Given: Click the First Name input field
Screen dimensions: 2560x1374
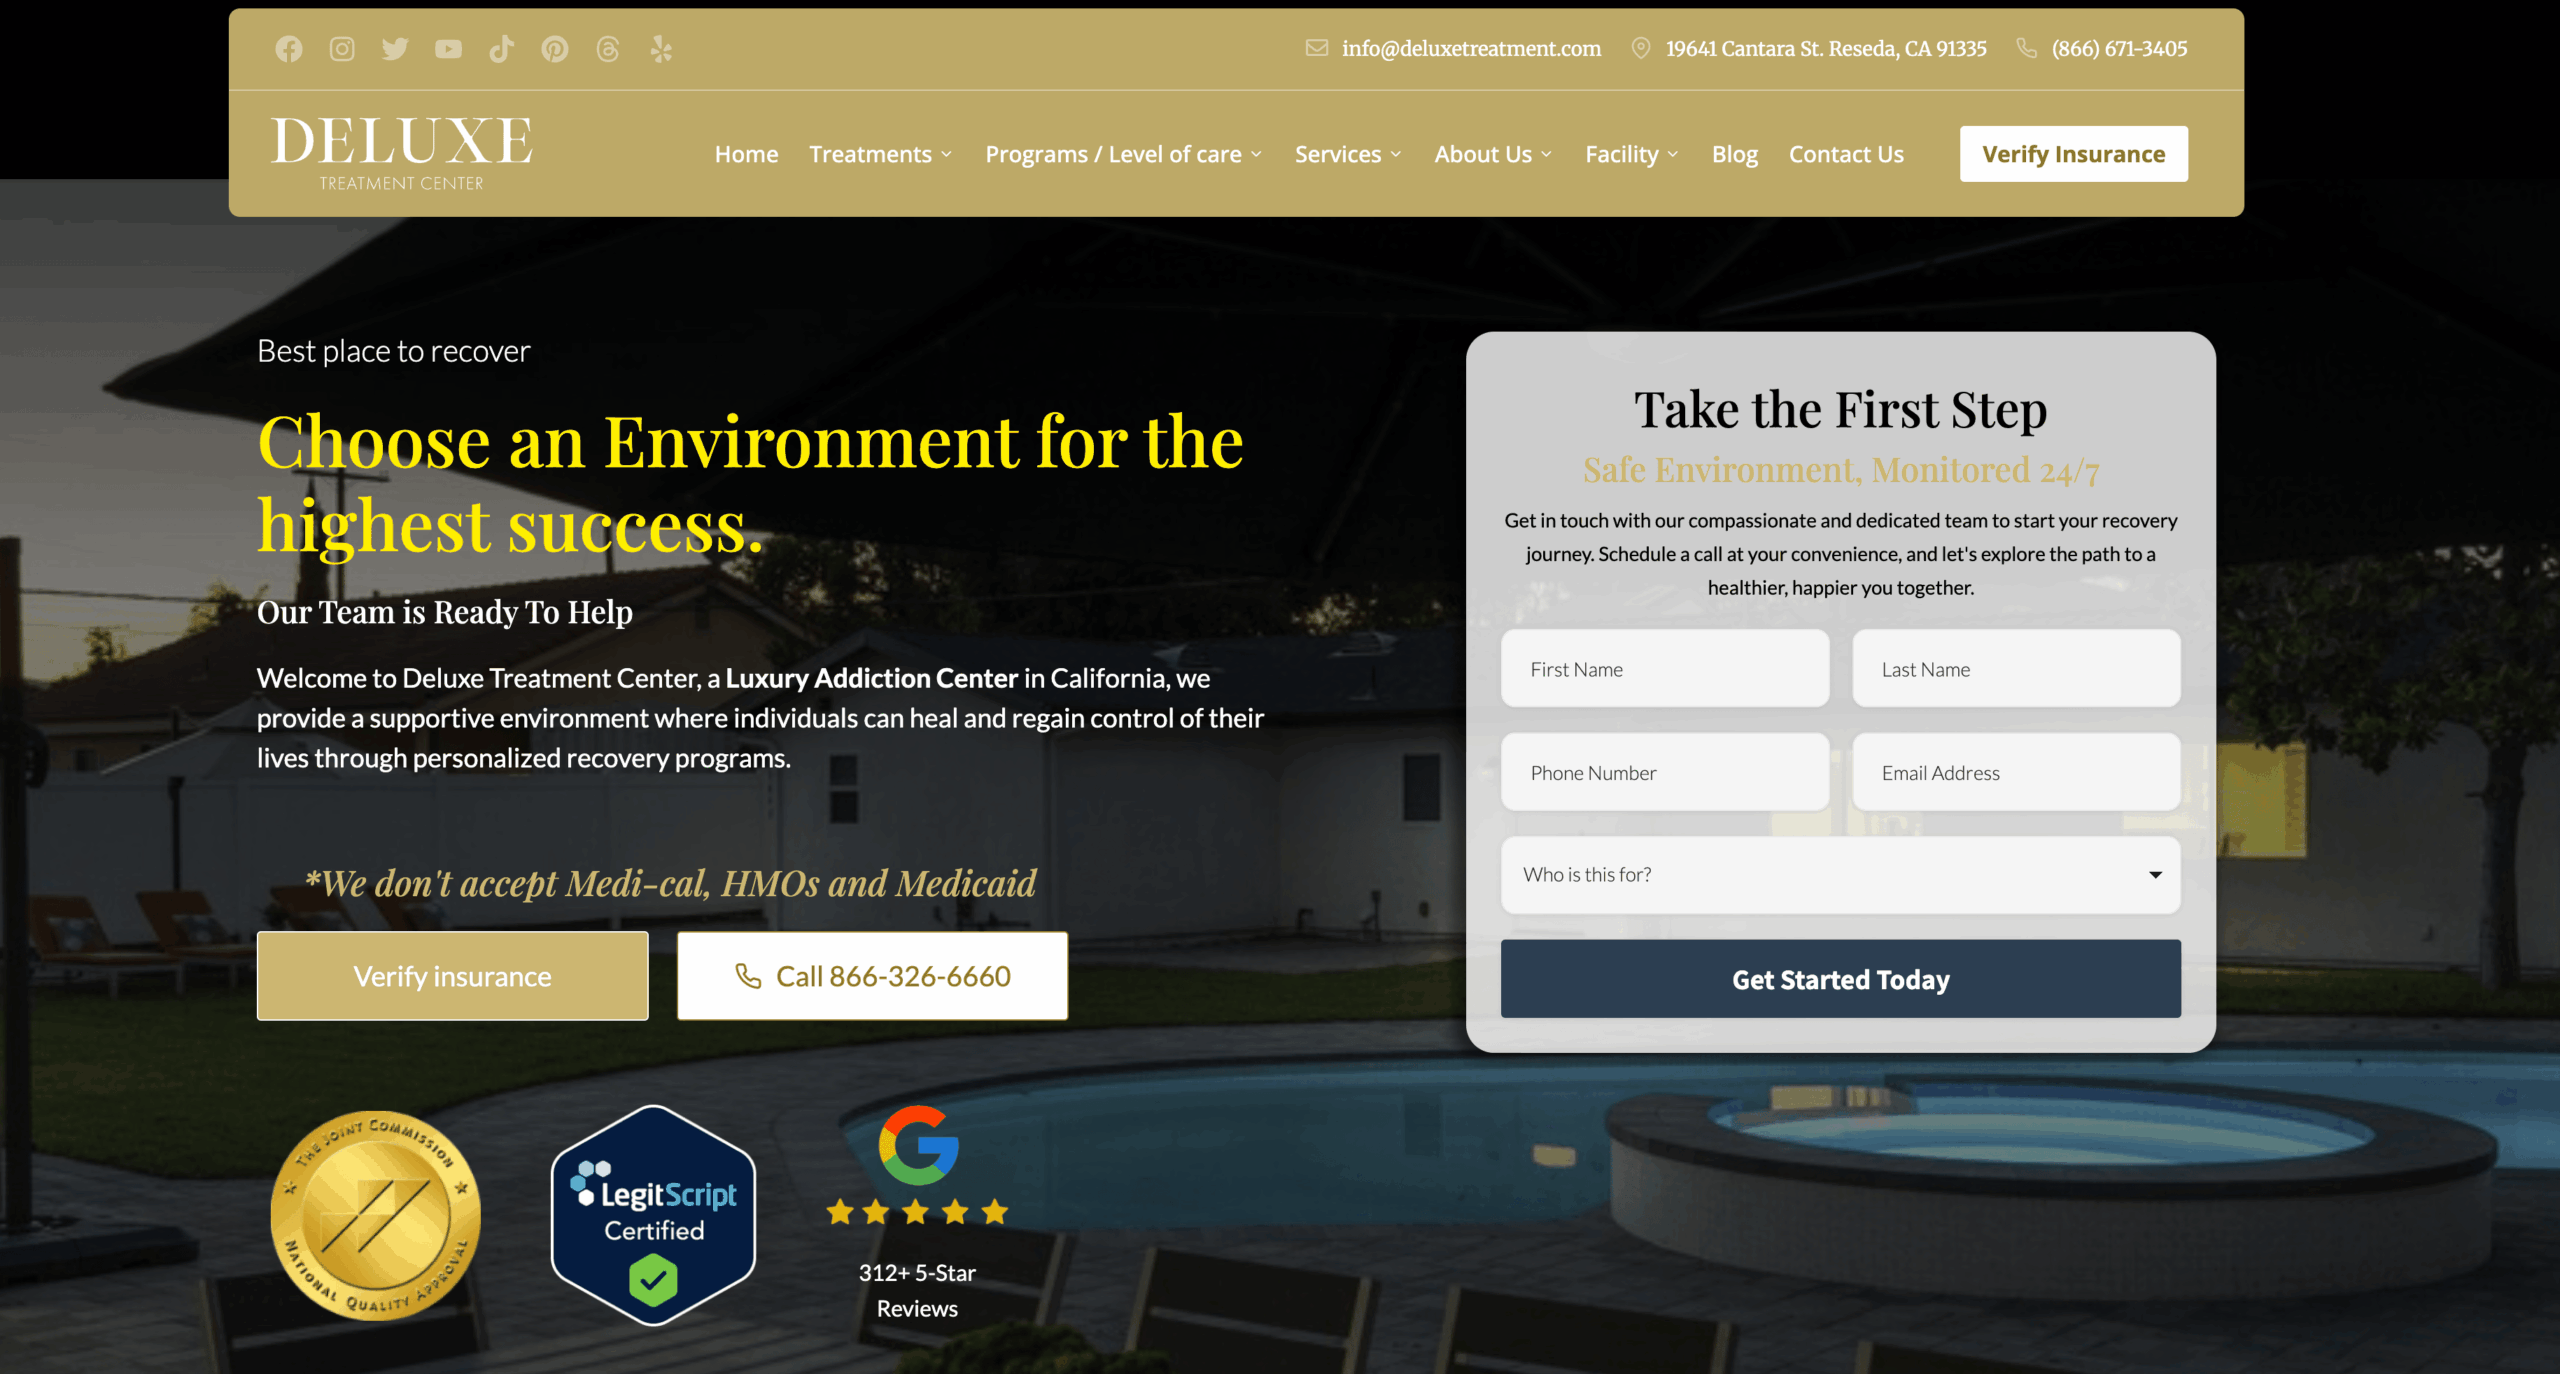Looking at the screenshot, I should (x=1665, y=669).
